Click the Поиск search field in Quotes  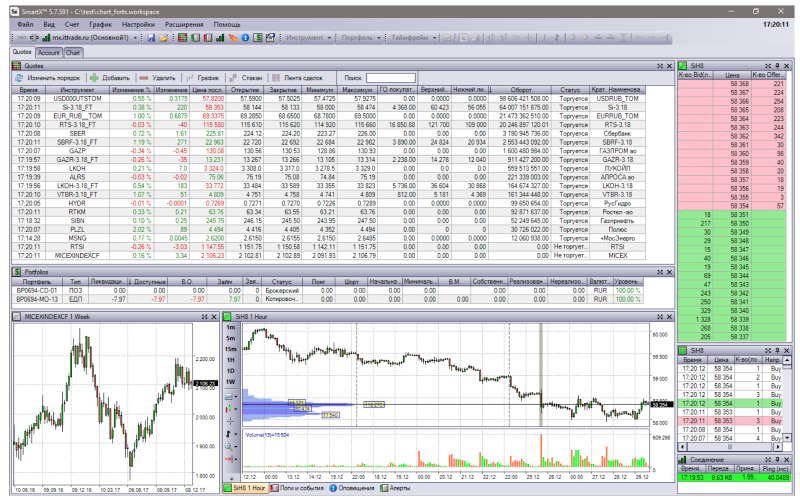click(391, 78)
